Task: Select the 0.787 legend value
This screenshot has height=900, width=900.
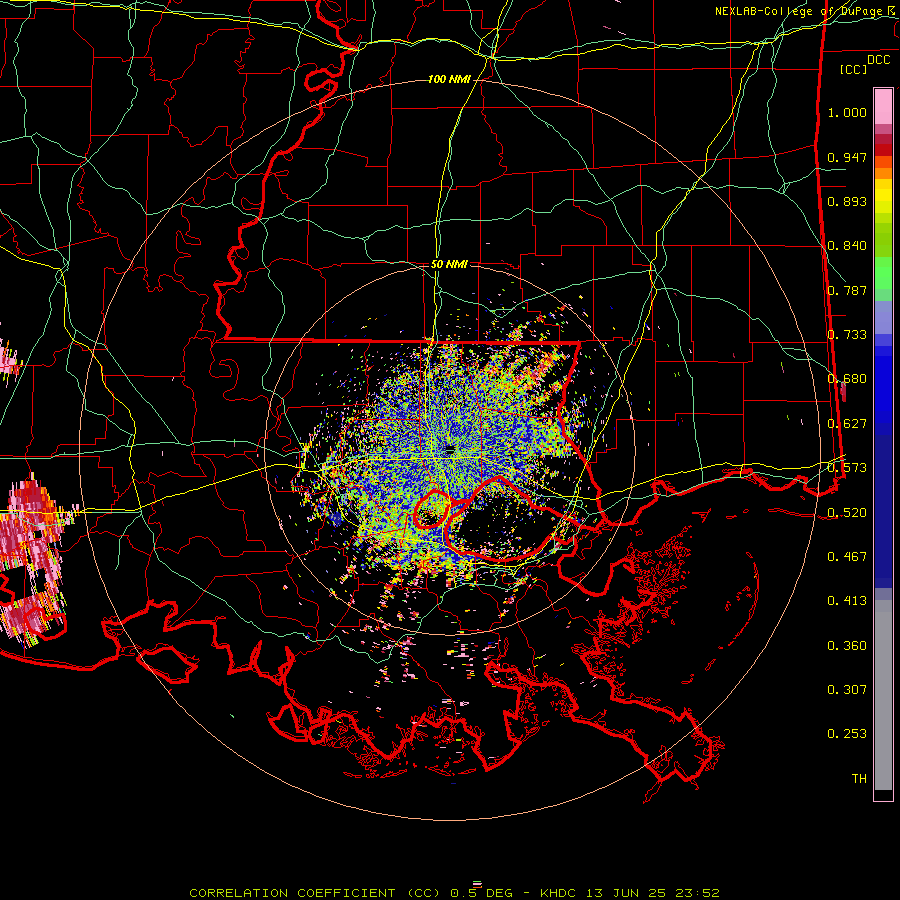Action: [x=847, y=290]
